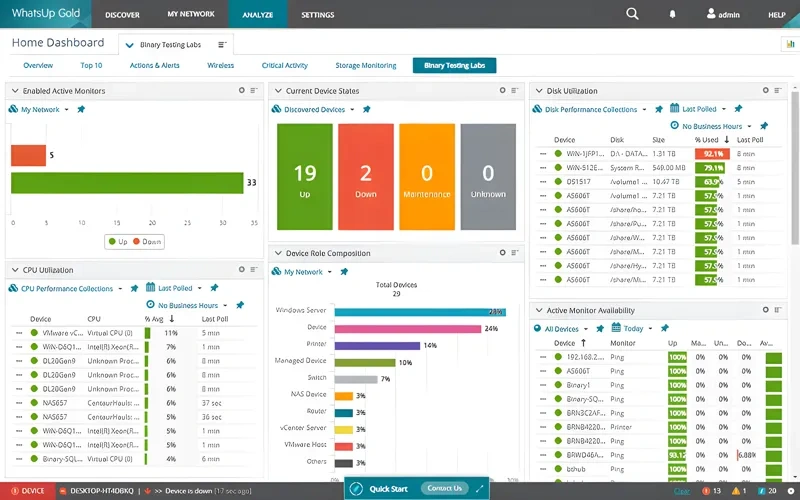Screen dimensions: 800x500
Task: Open settings gear of Current Device States panel
Action: coord(503,90)
